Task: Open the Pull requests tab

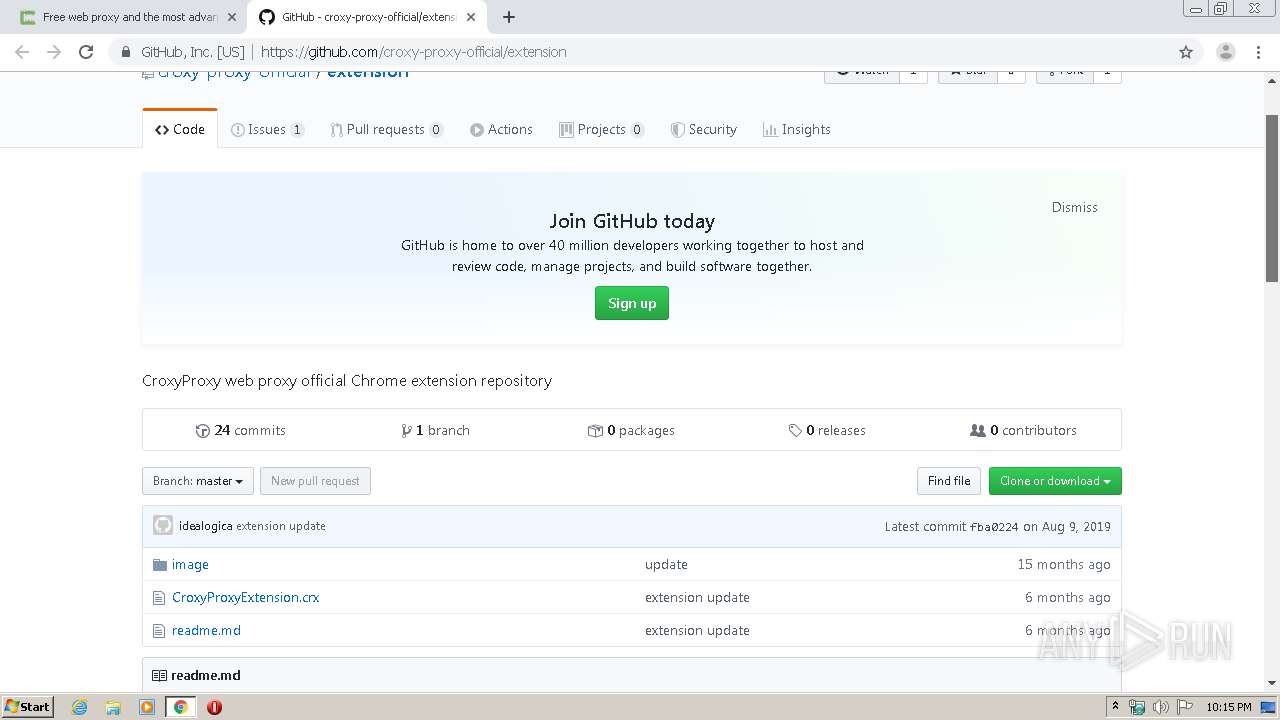Action: coord(386,129)
